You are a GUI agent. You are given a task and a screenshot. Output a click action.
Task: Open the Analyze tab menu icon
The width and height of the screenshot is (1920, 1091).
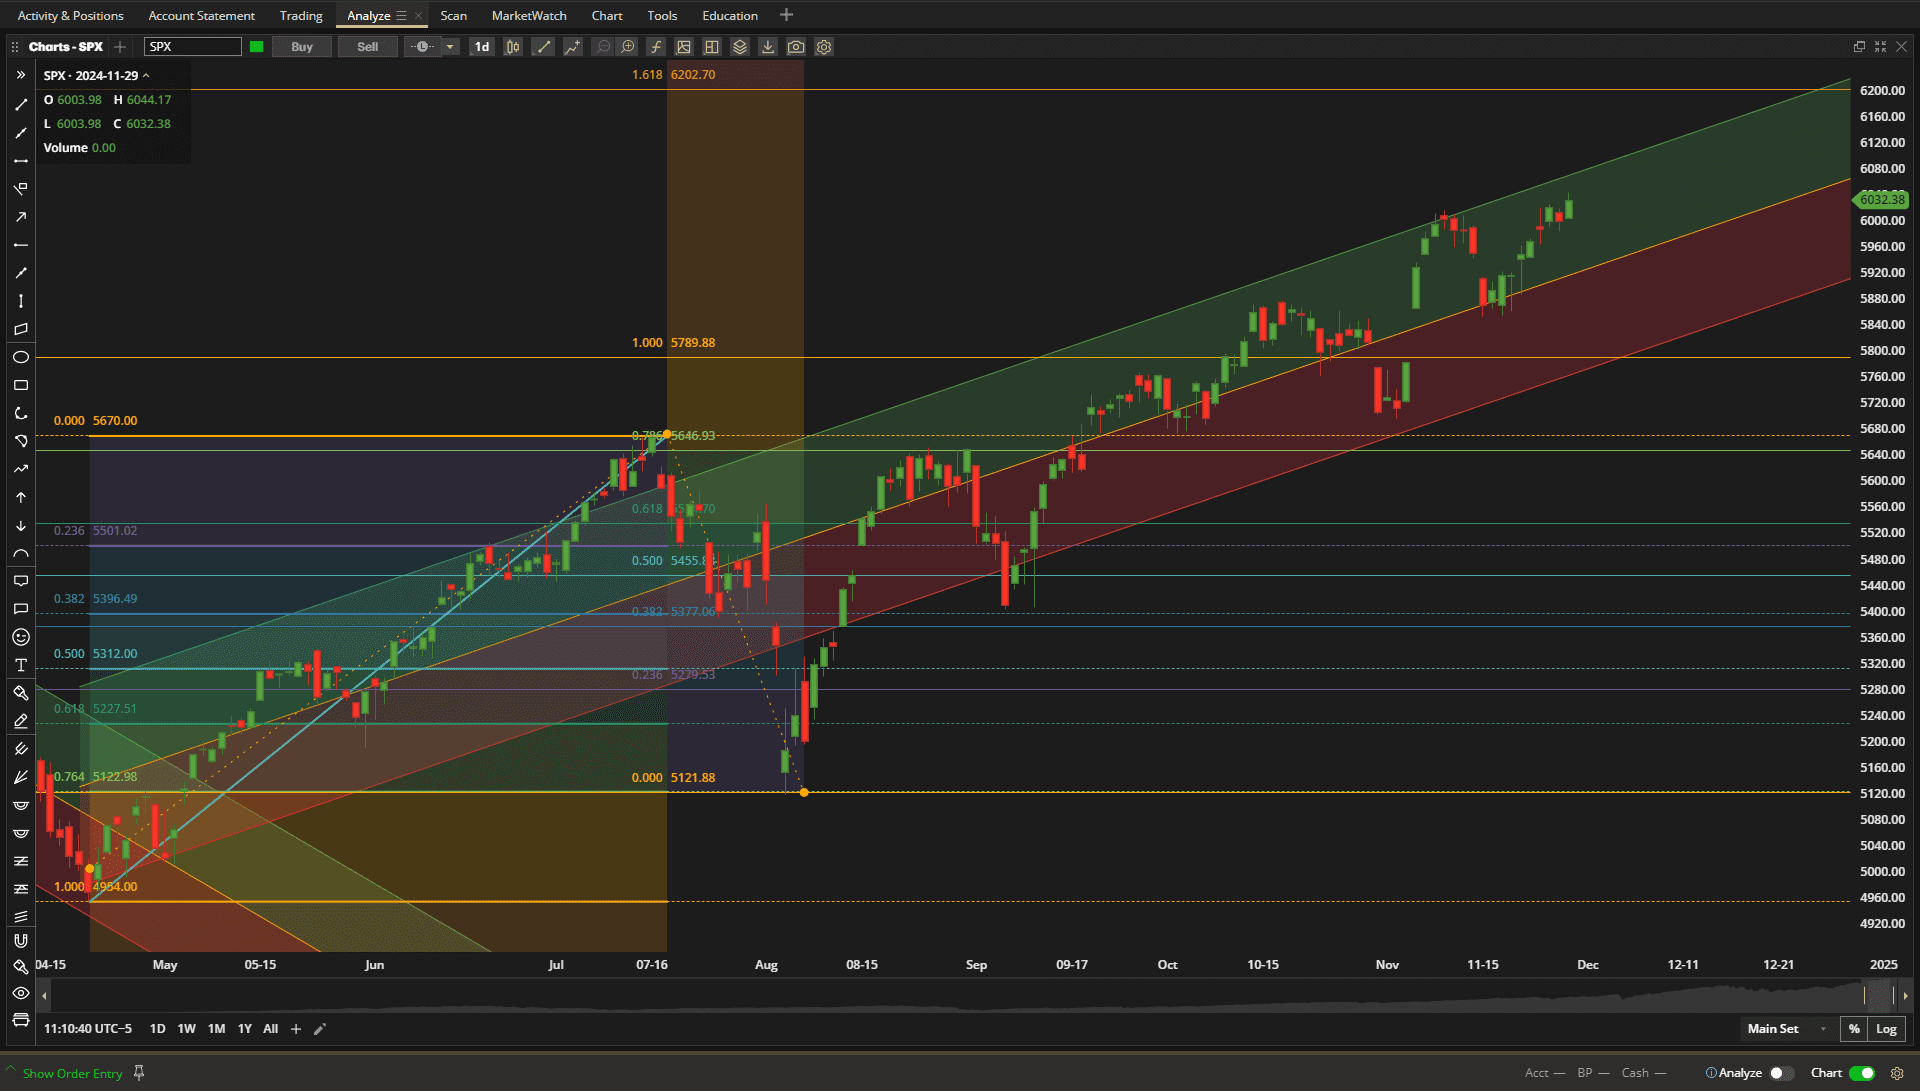click(x=401, y=16)
